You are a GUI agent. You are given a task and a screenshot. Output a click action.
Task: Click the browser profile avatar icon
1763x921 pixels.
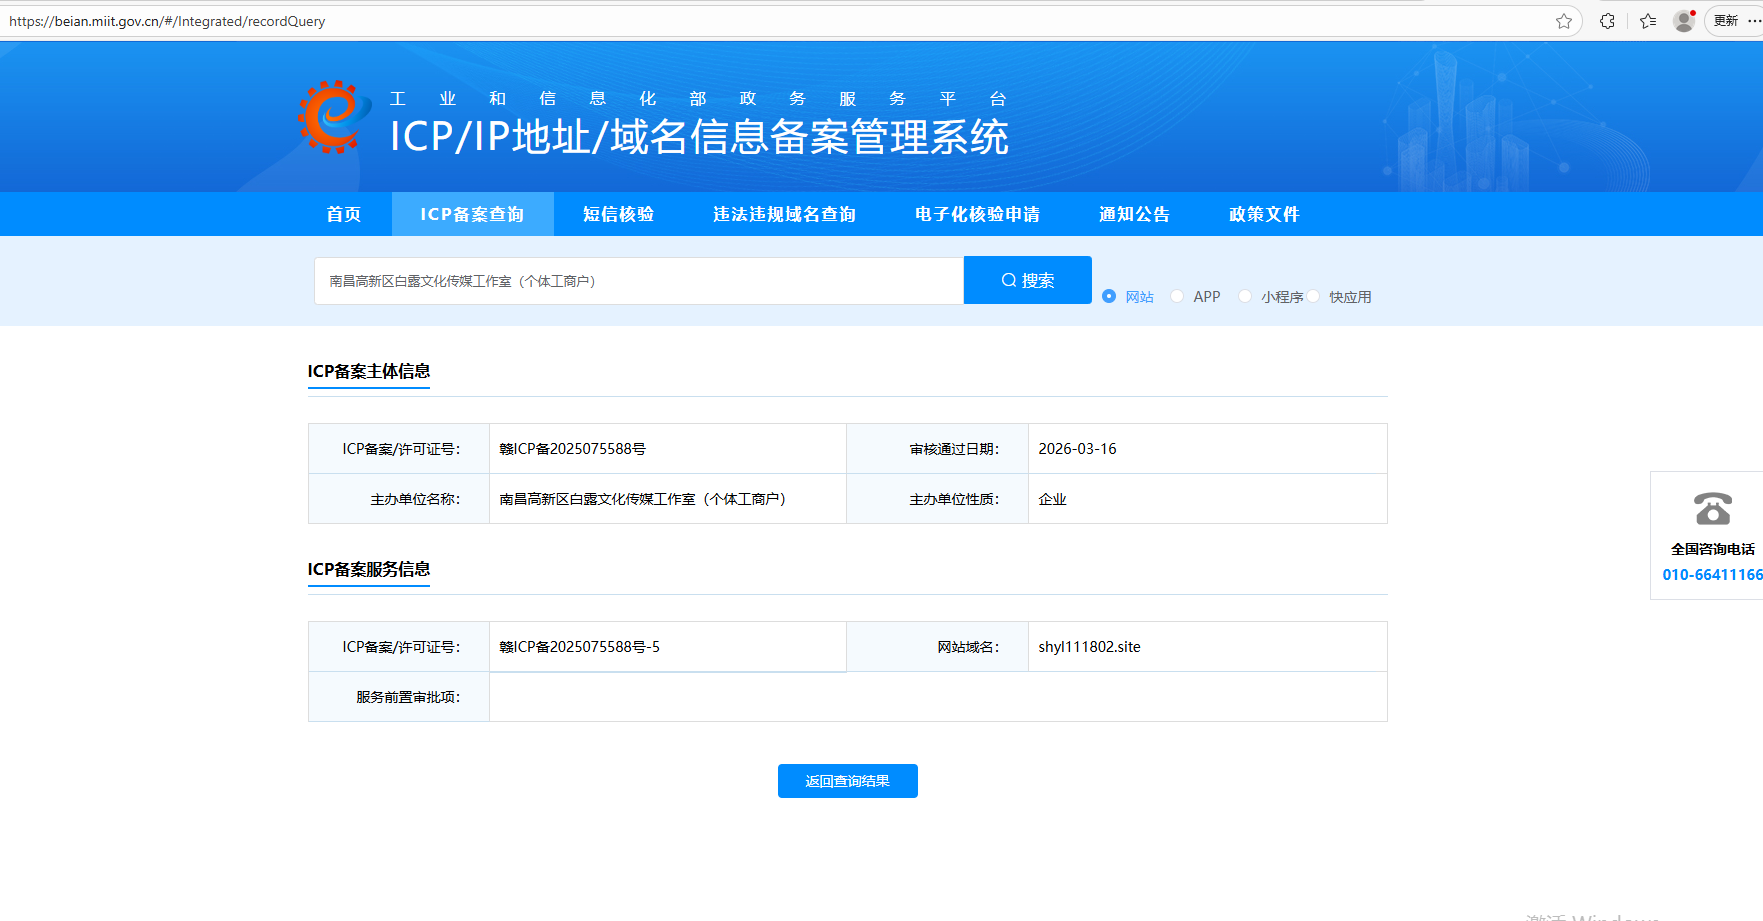(x=1684, y=21)
